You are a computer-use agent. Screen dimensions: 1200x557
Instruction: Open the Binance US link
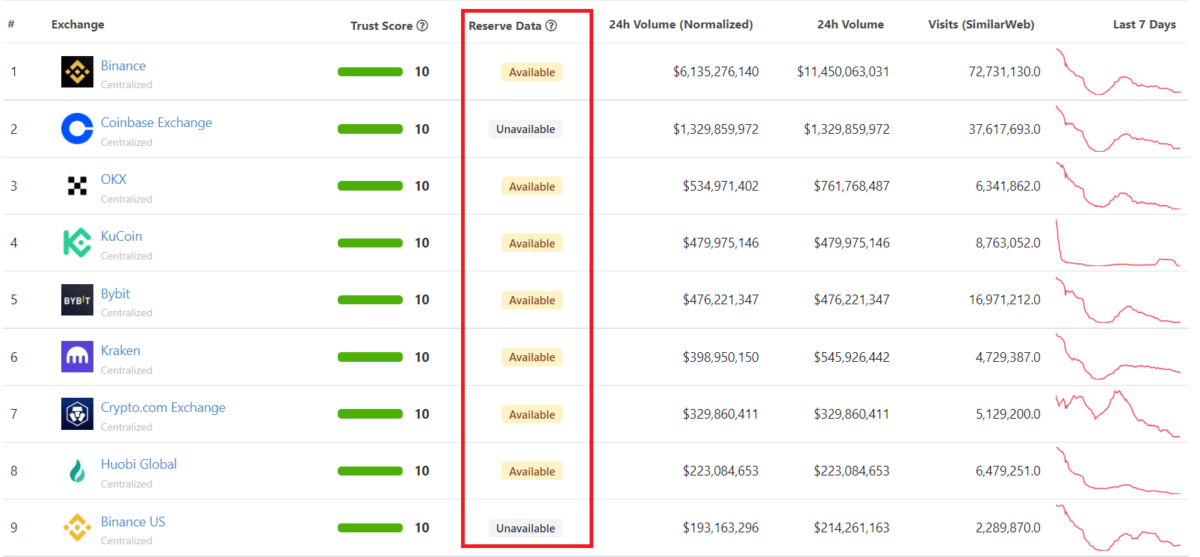click(x=133, y=522)
